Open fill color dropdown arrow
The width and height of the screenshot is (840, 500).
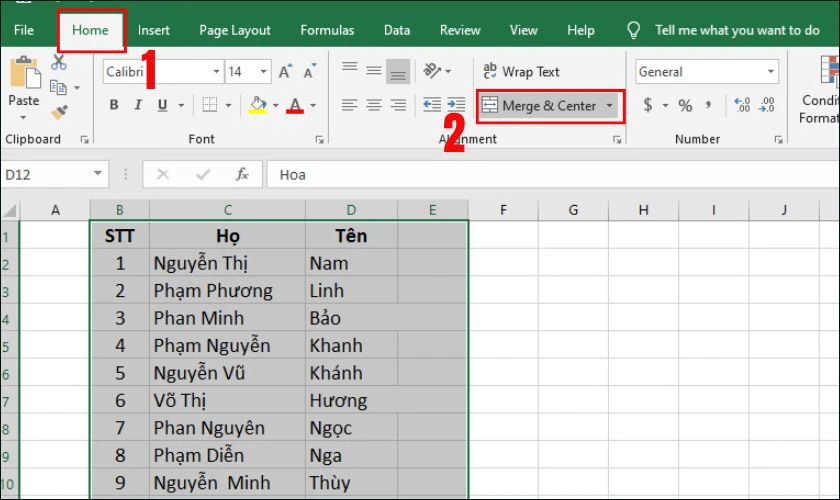275,105
